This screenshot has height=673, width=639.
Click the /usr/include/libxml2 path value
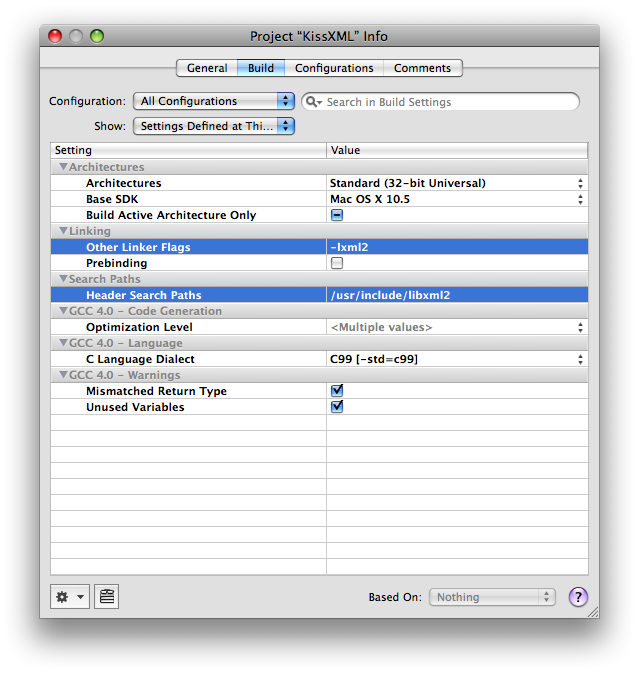pyautogui.click(x=390, y=295)
